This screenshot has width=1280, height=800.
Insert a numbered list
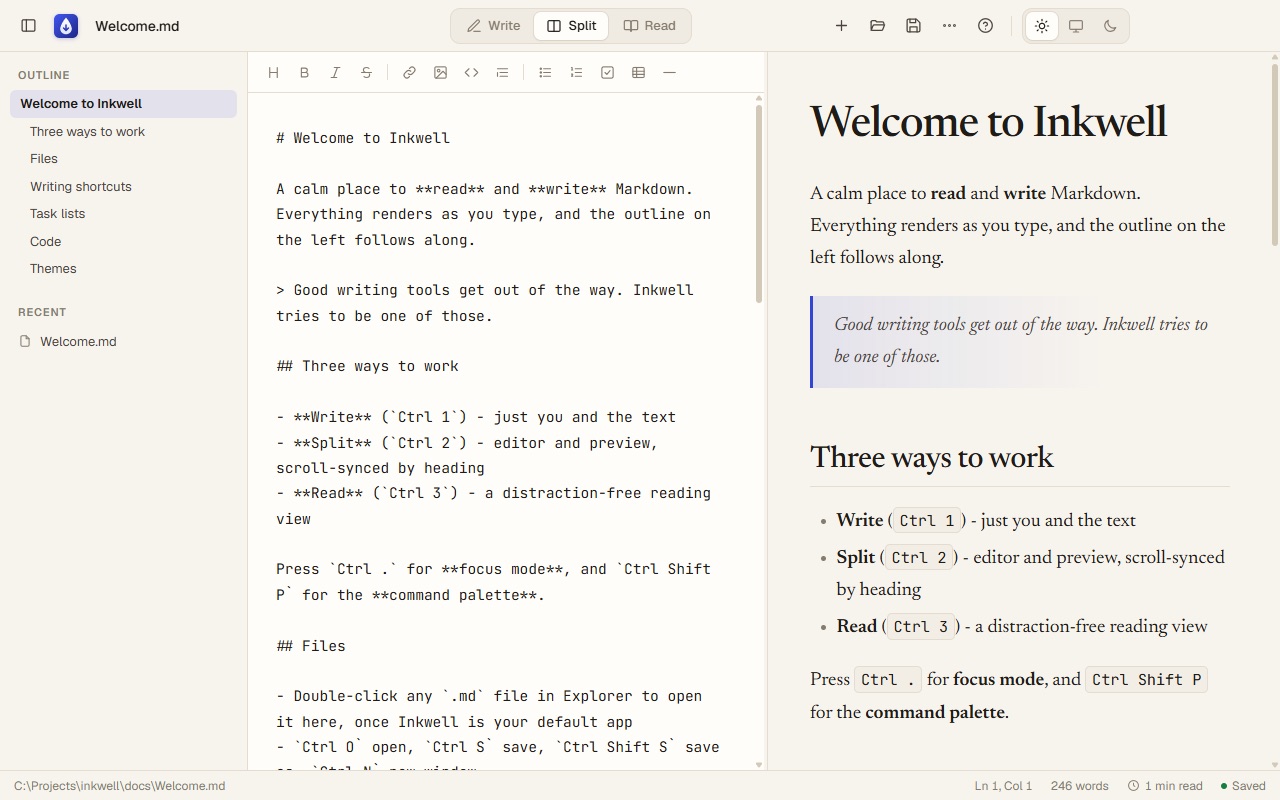(x=576, y=72)
